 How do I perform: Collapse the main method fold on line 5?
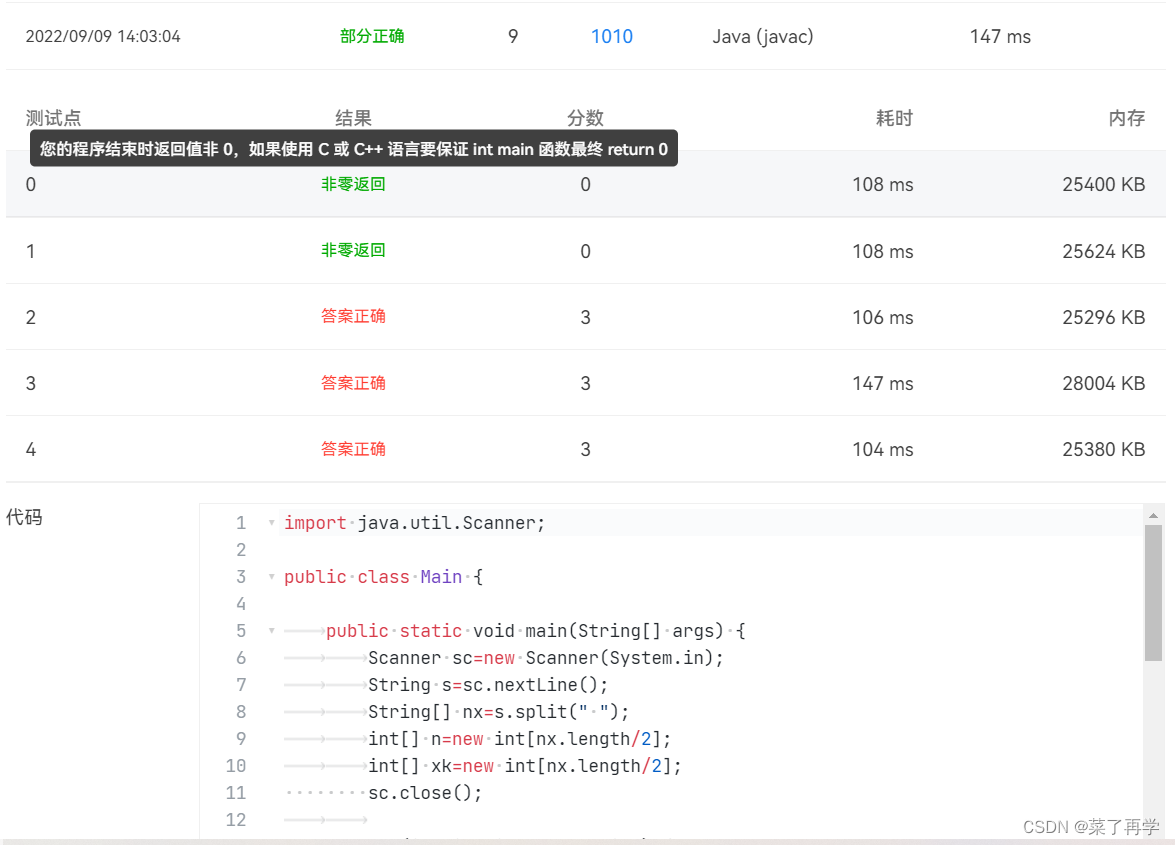click(271, 630)
